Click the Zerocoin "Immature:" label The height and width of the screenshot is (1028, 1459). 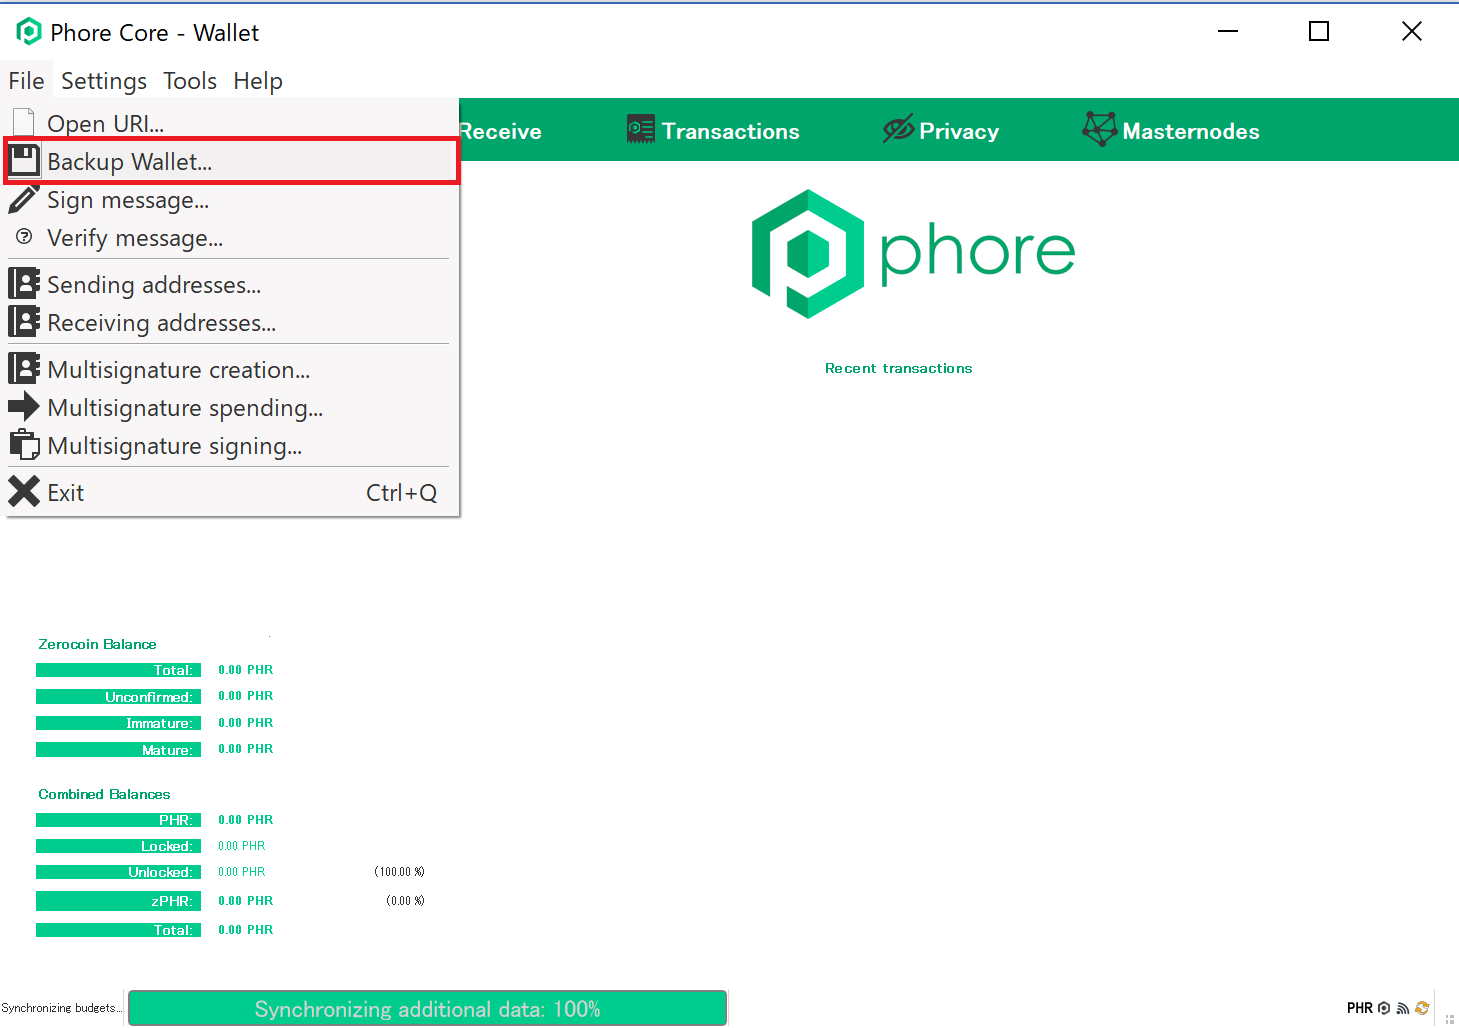coord(118,723)
